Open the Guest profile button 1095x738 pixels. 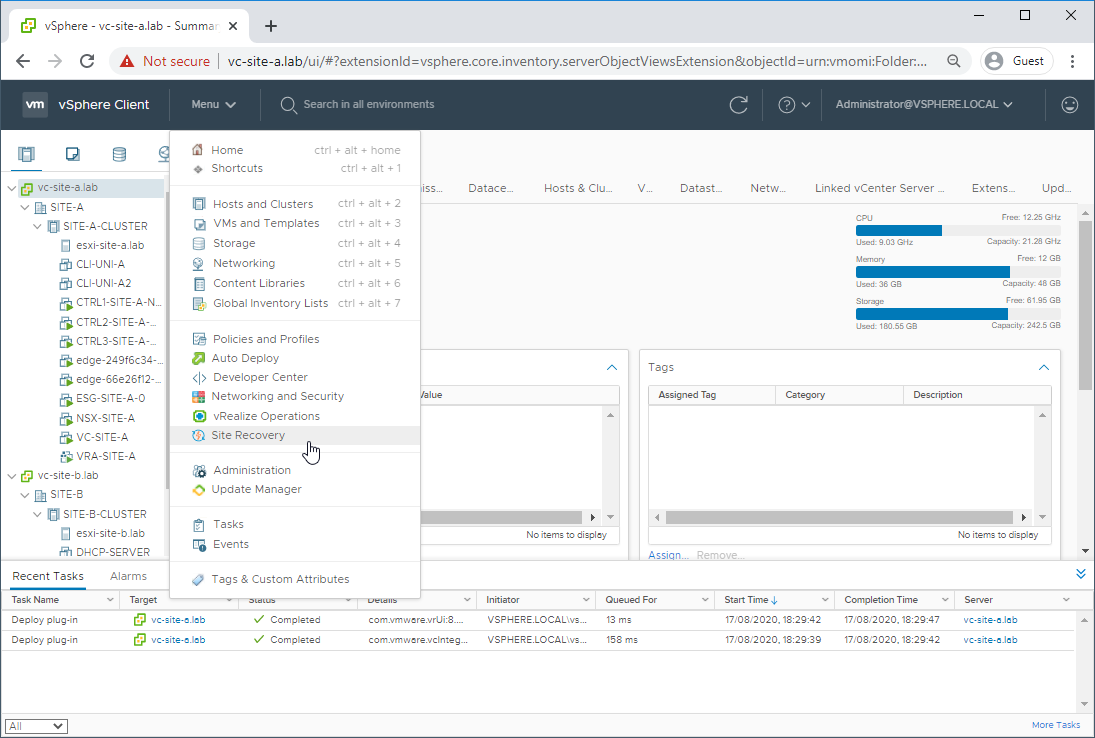pyautogui.click(x=1016, y=61)
